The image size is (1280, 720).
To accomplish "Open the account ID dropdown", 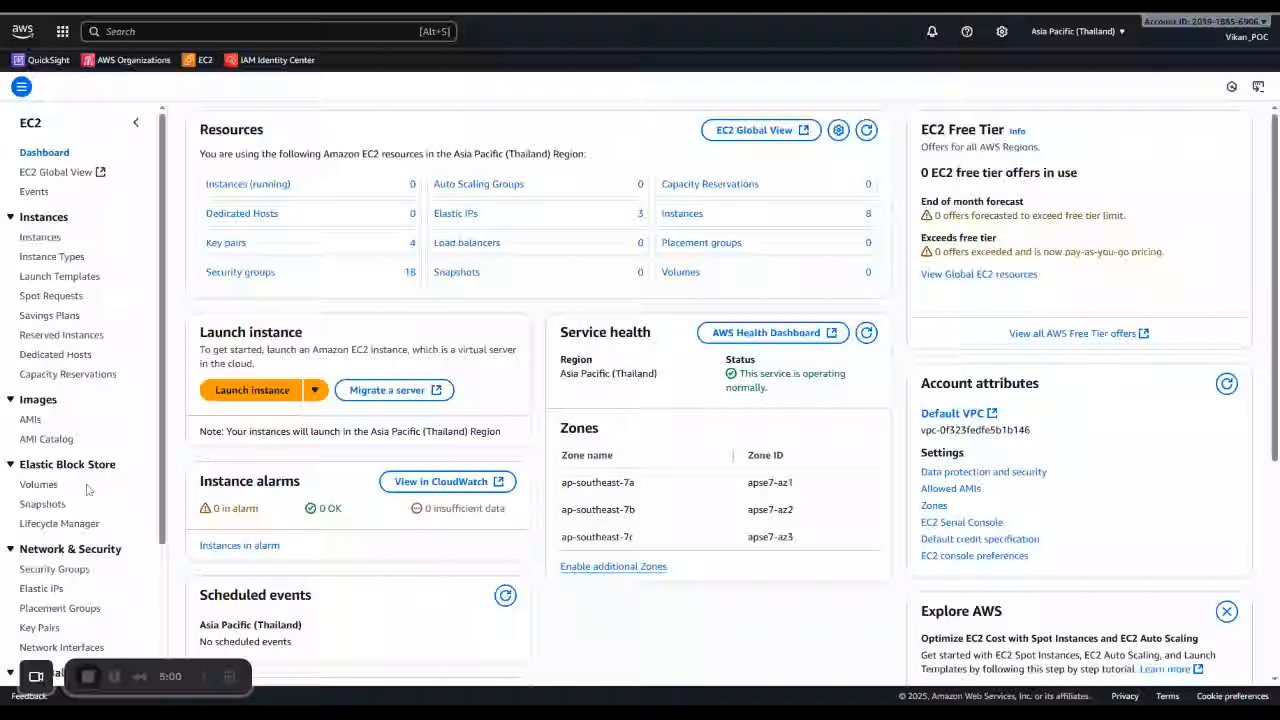I will tap(1206, 21).
